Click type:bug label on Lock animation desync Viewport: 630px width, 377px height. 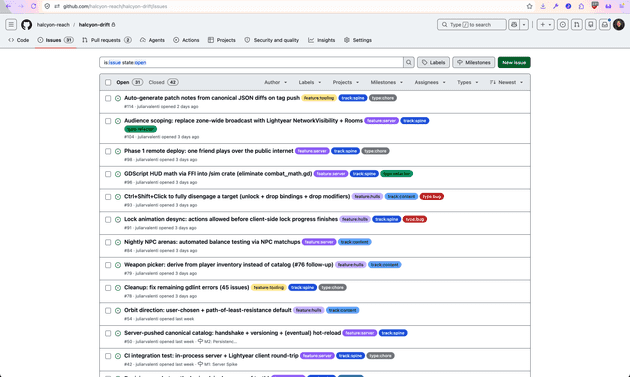tap(415, 219)
